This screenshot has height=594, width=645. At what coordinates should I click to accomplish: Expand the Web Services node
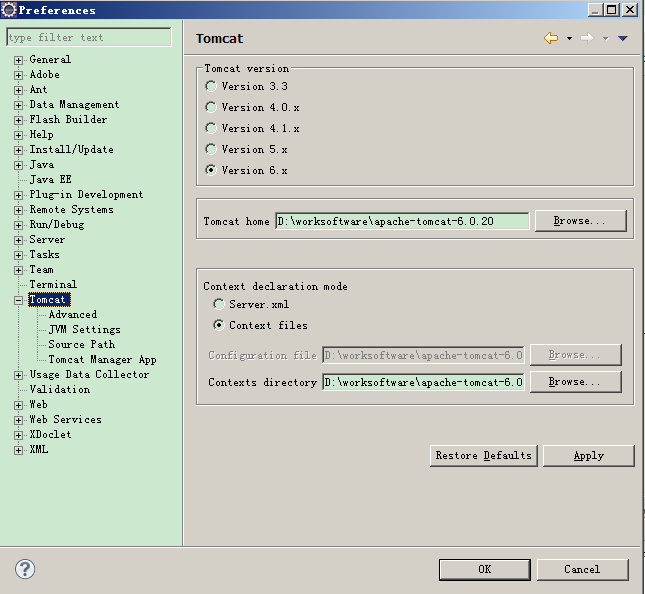tap(18, 420)
